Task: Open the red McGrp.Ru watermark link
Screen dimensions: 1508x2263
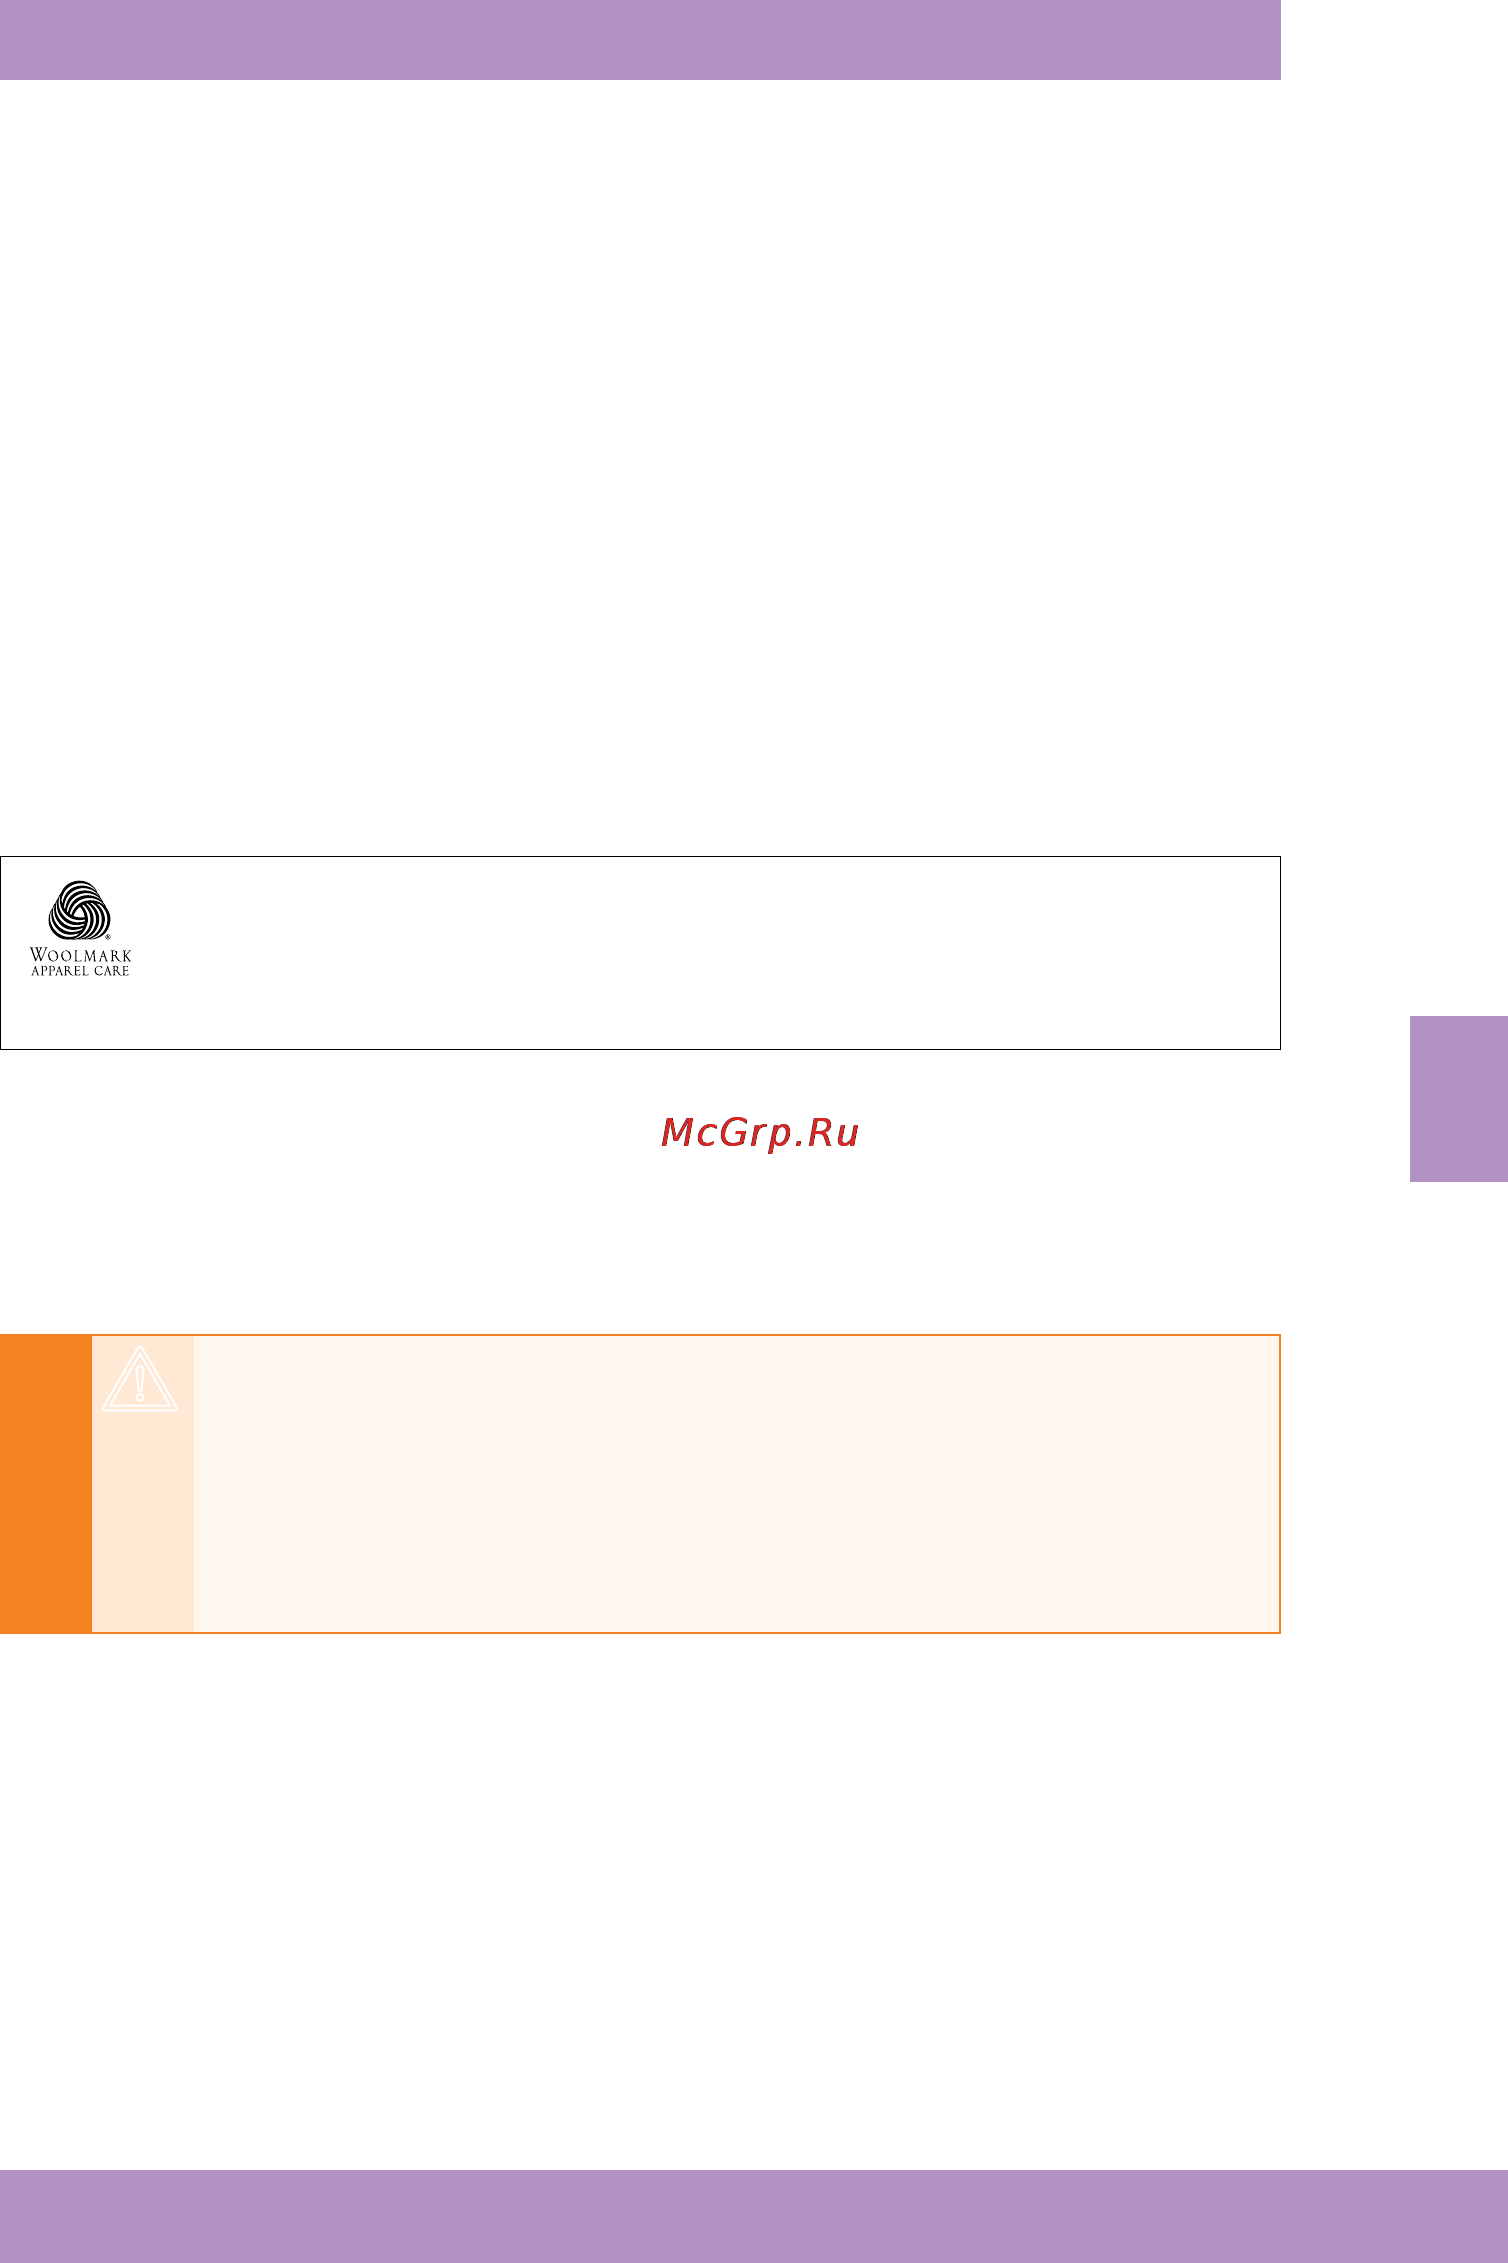Action: [x=760, y=1133]
